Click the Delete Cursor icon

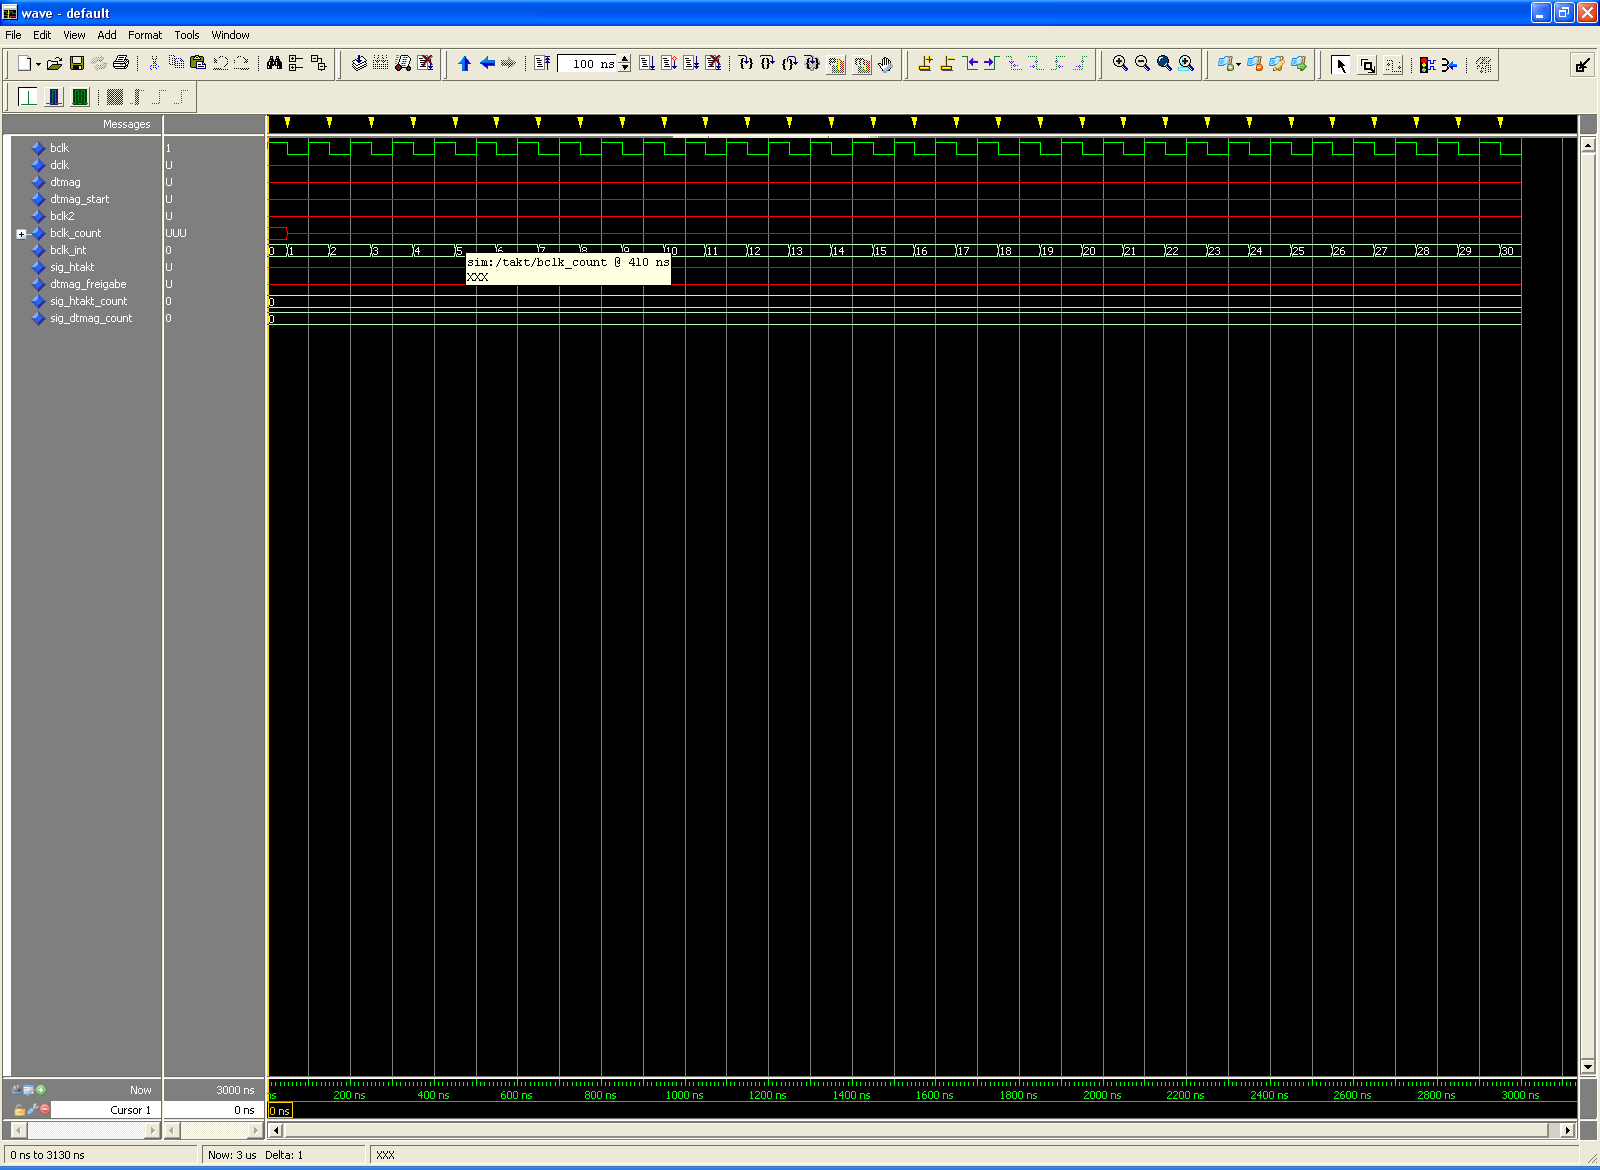pyautogui.click(x=947, y=63)
